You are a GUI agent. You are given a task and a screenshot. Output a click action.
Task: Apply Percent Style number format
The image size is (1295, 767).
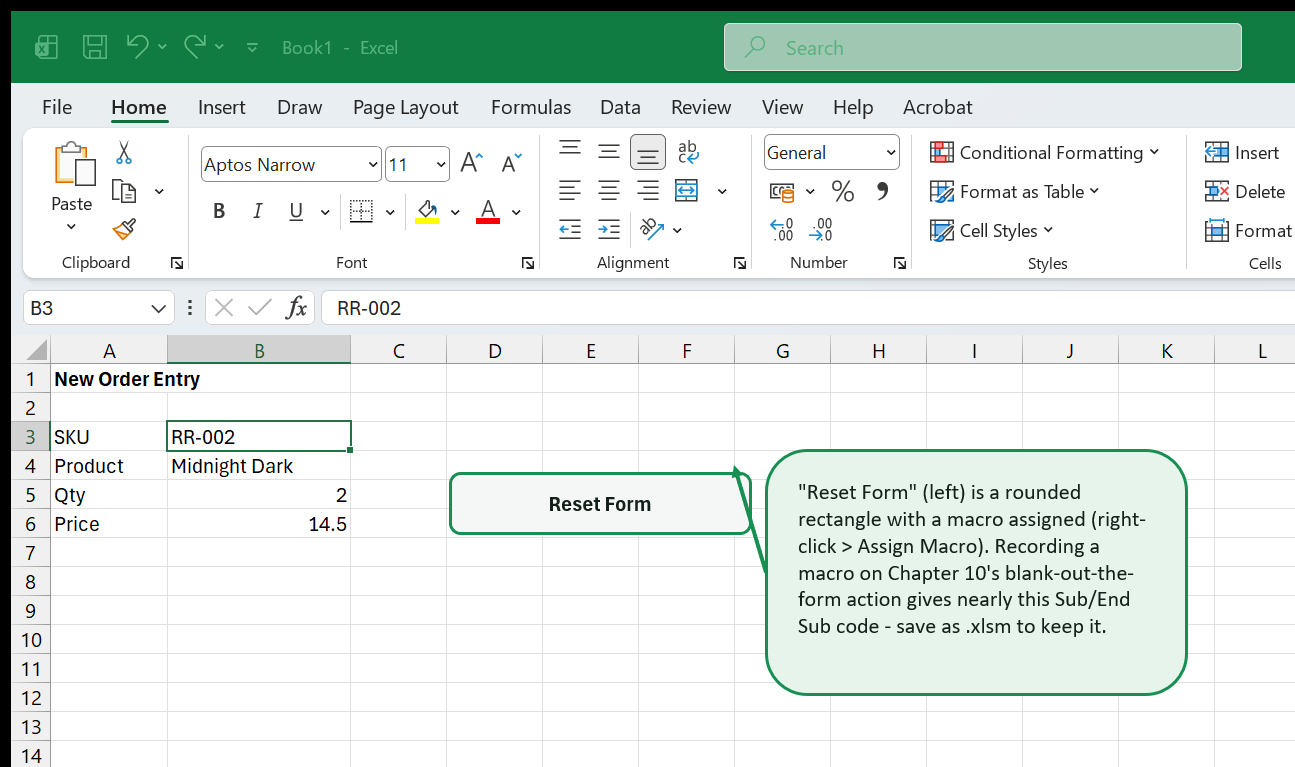pos(843,191)
